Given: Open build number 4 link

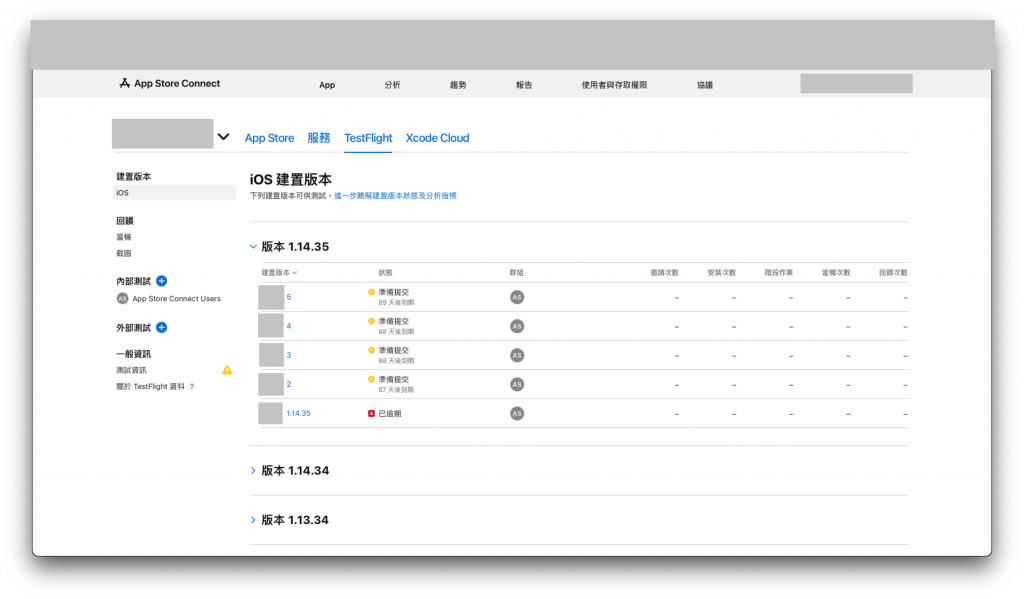Looking at the screenshot, I should point(289,326).
